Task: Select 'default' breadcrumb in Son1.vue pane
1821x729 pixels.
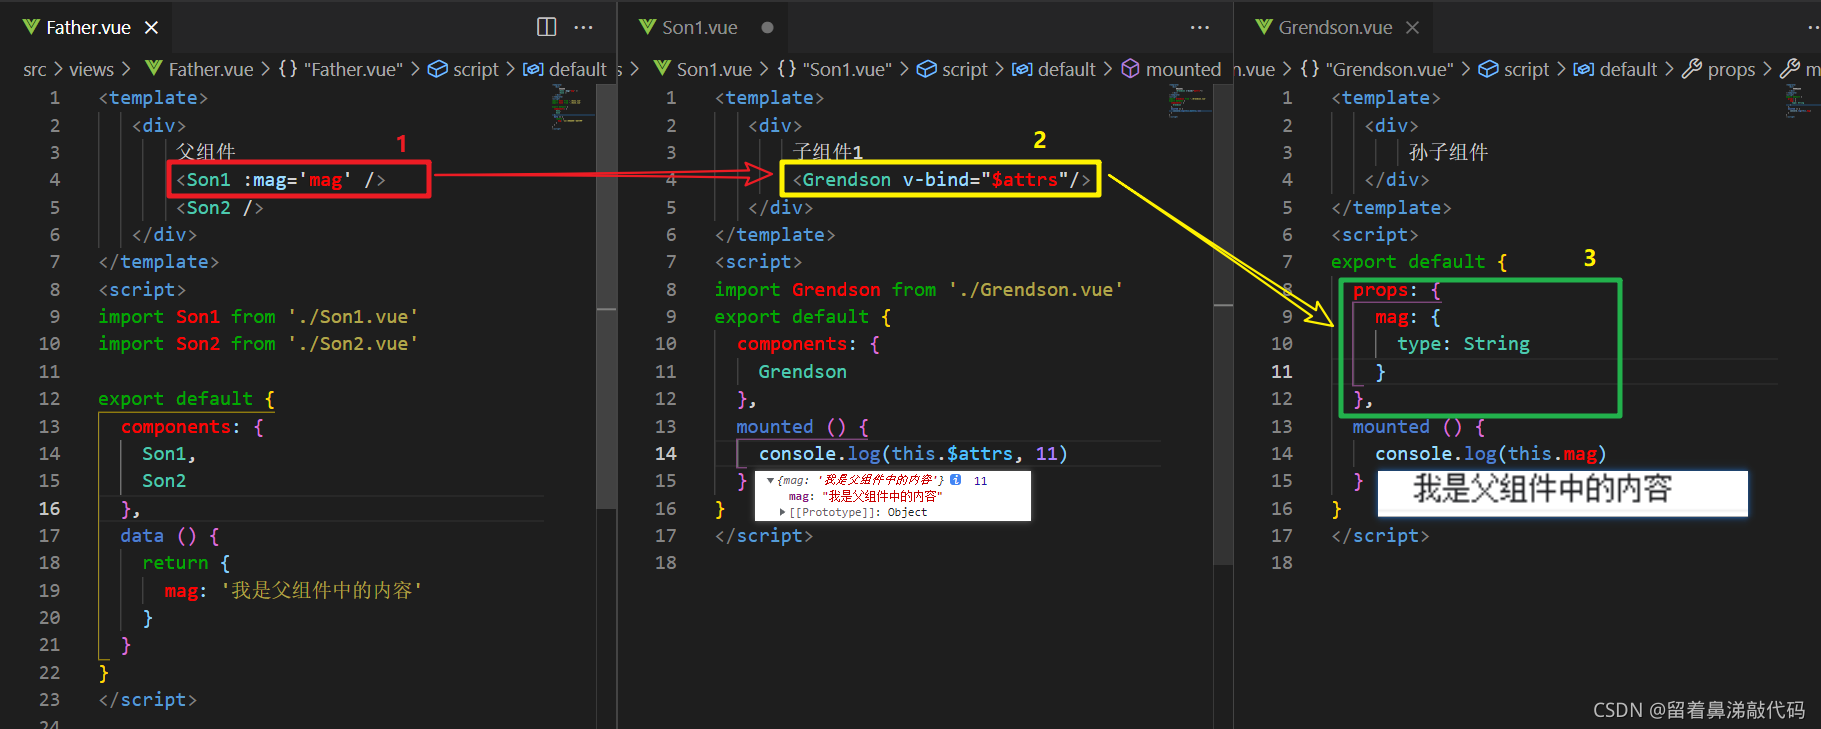Action: (1054, 69)
